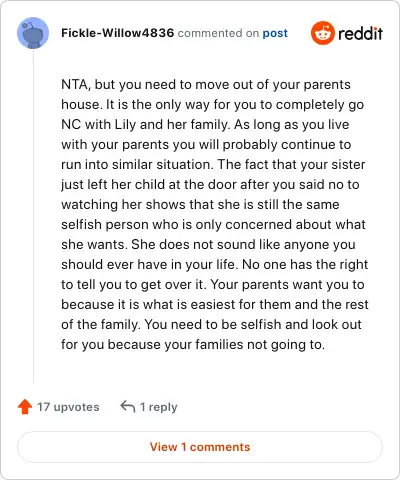Collapse thread via vertical line below avatar
Screen dimensions: 400x480
(x=33, y=216)
